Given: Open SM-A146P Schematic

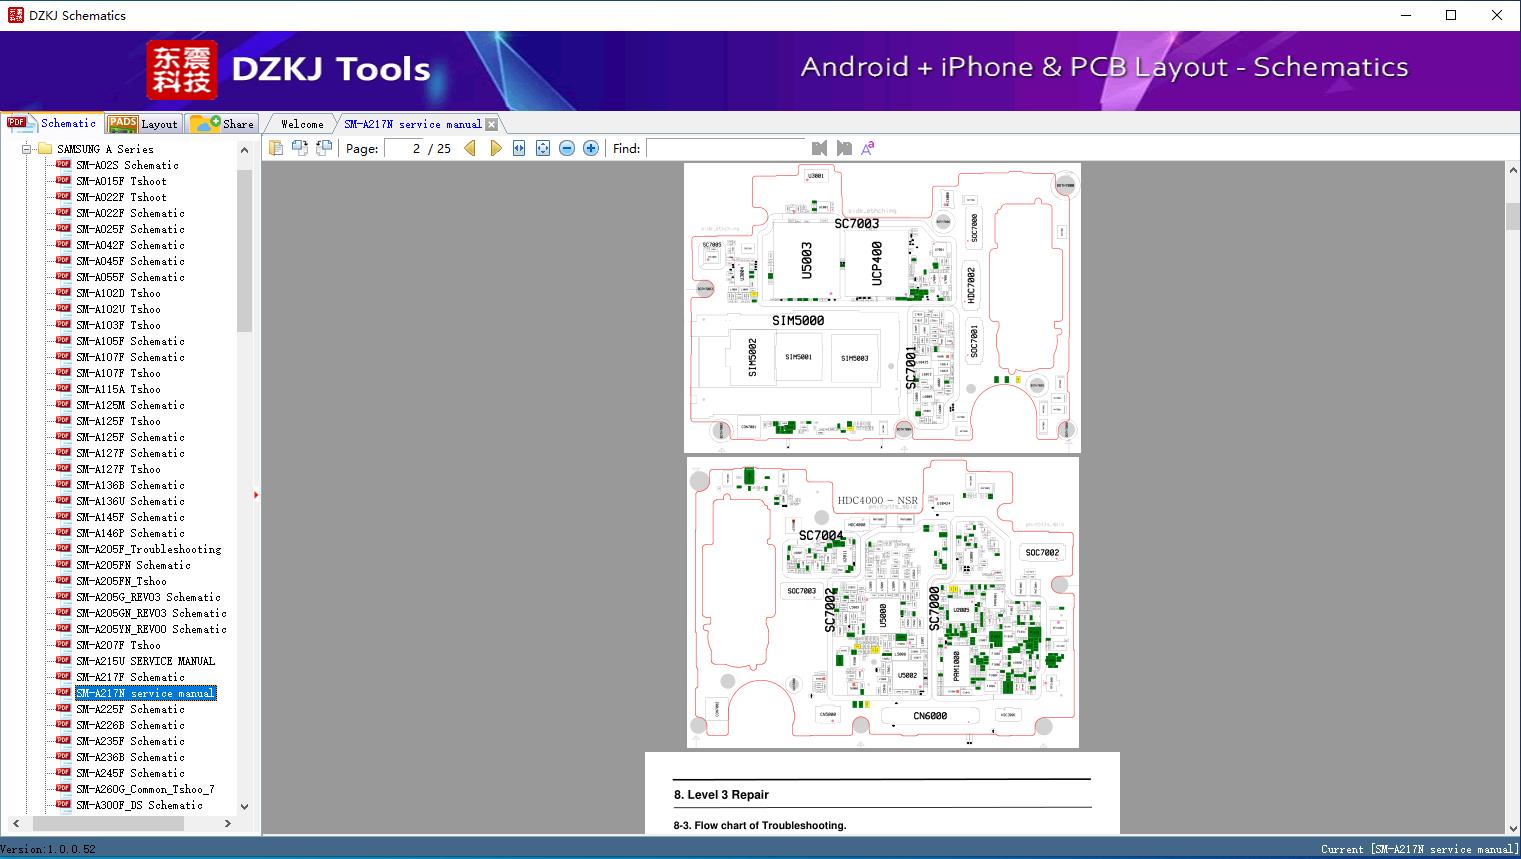Looking at the screenshot, I should (130, 533).
